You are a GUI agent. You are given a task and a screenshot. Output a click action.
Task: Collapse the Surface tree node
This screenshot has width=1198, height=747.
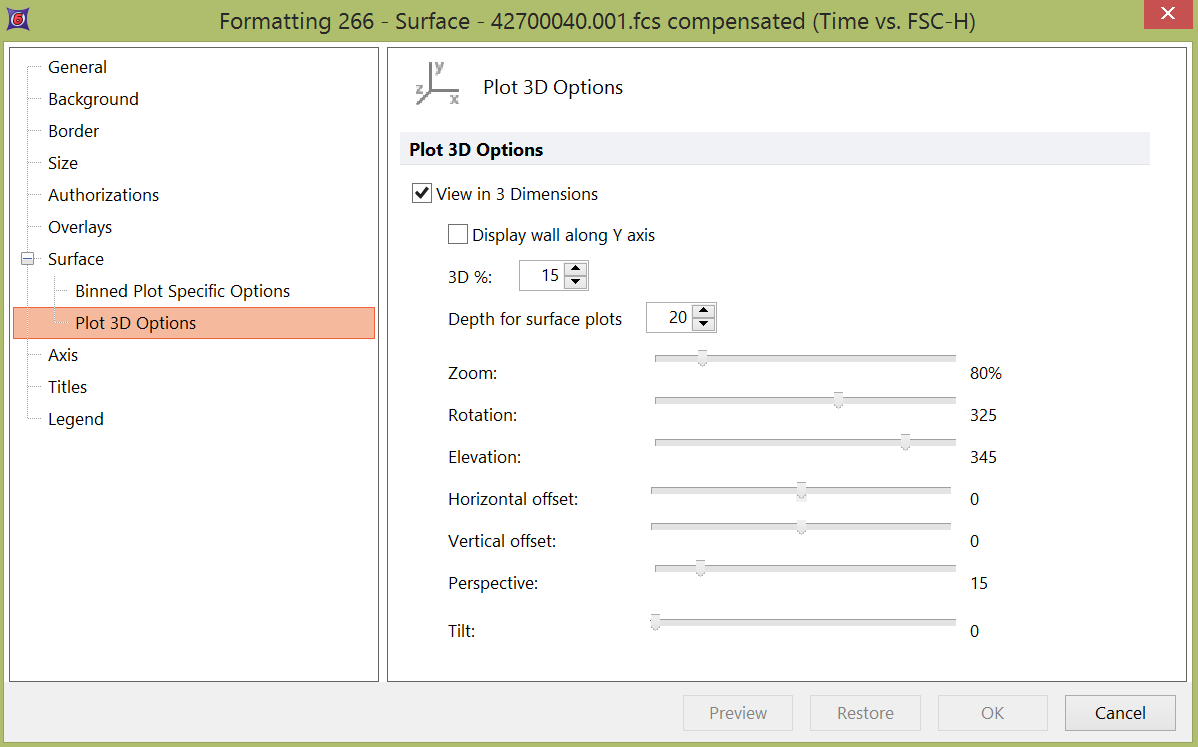(27, 259)
